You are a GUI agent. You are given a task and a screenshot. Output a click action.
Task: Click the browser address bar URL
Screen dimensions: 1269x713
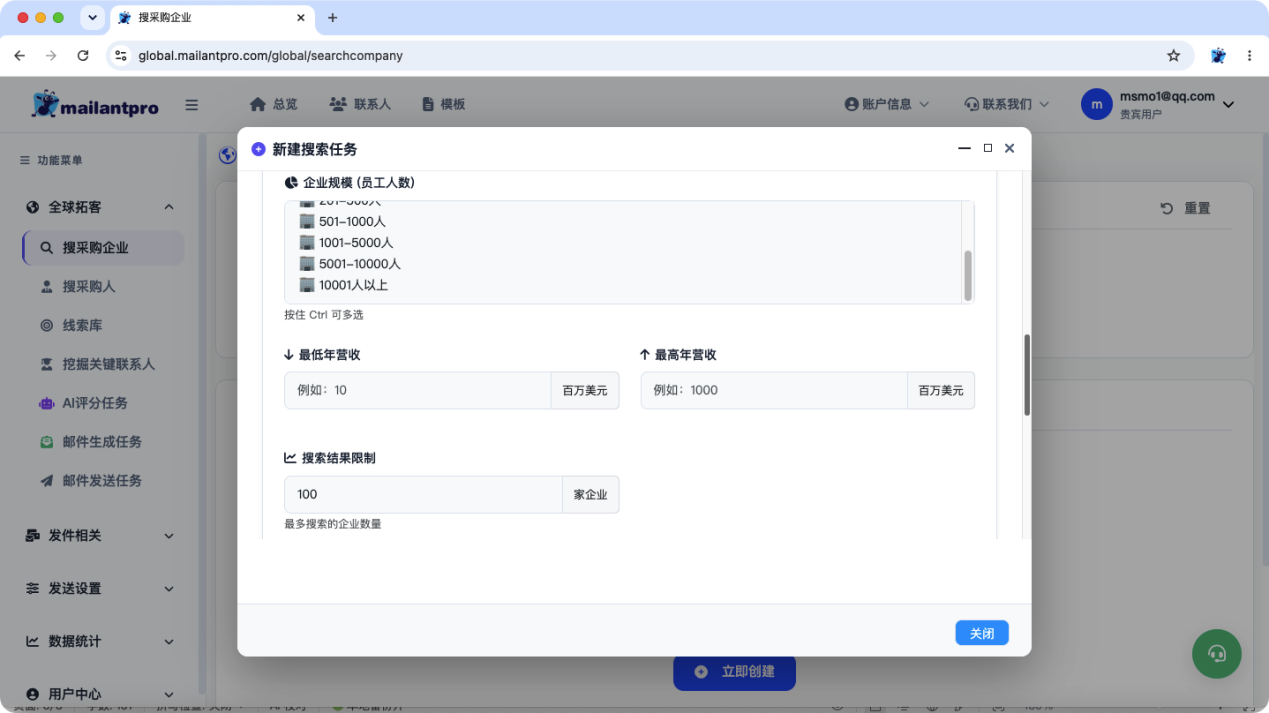coord(271,56)
